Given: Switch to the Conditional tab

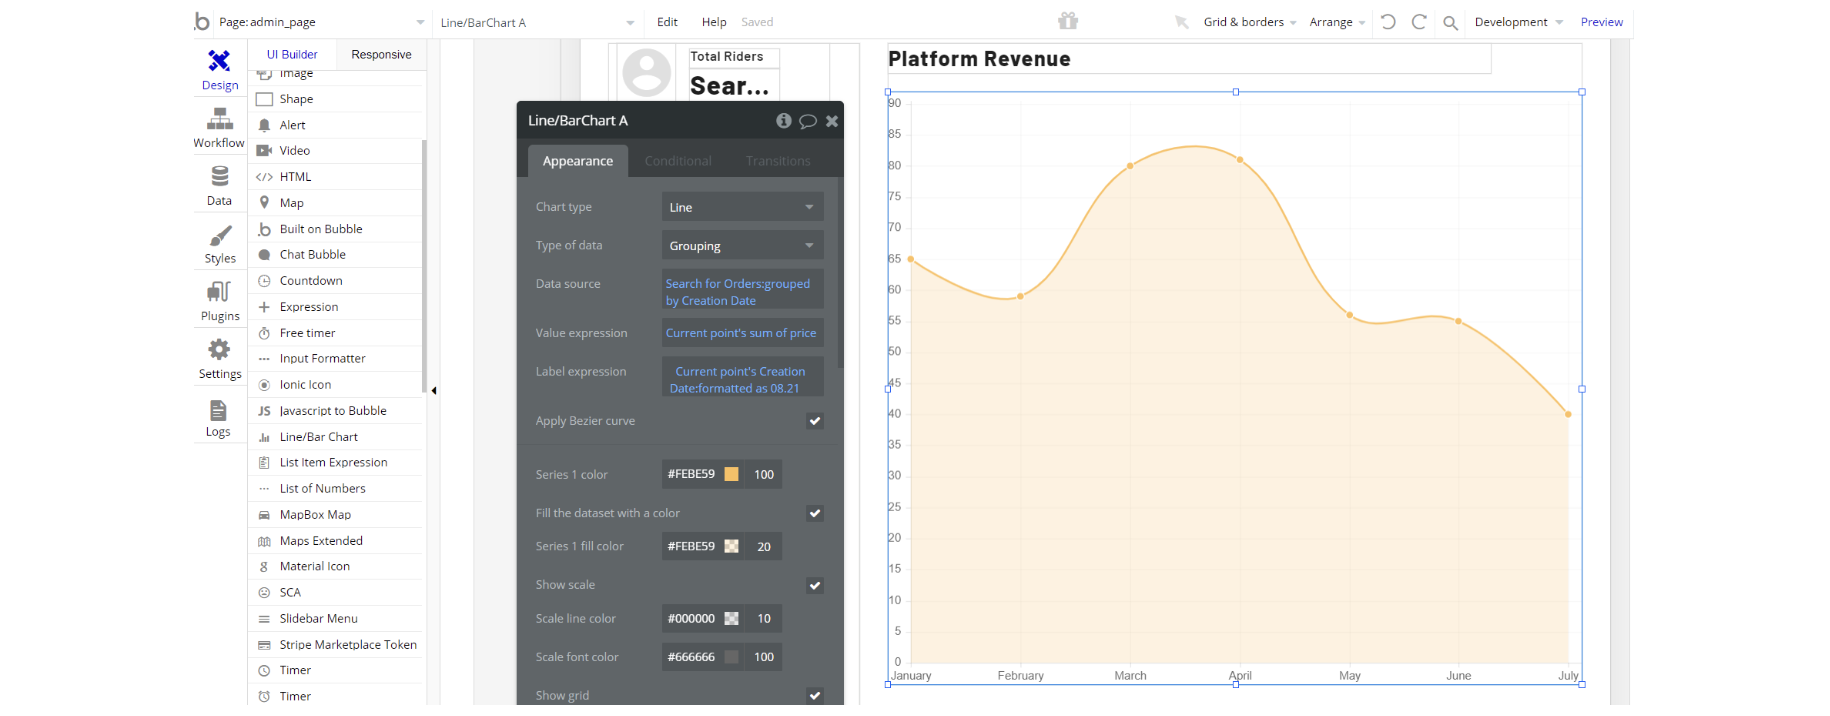Looking at the screenshot, I should coord(678,161).
